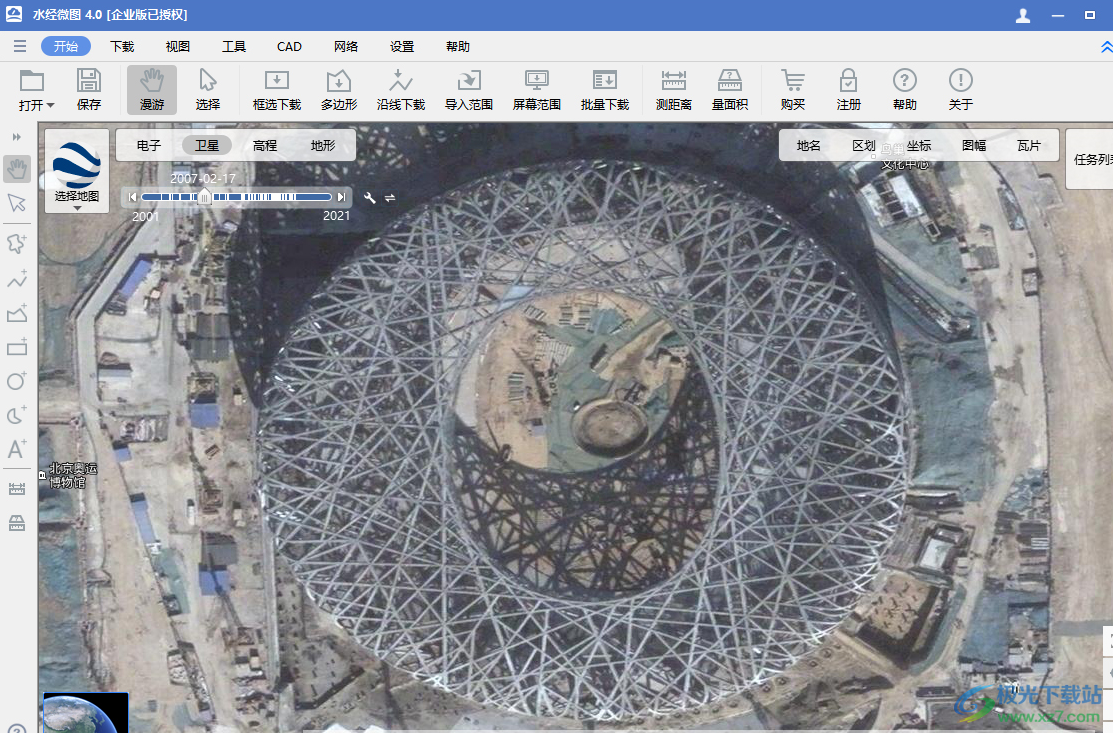
Task: Toggle the 坐标 overlay
Action: [919, 145]
